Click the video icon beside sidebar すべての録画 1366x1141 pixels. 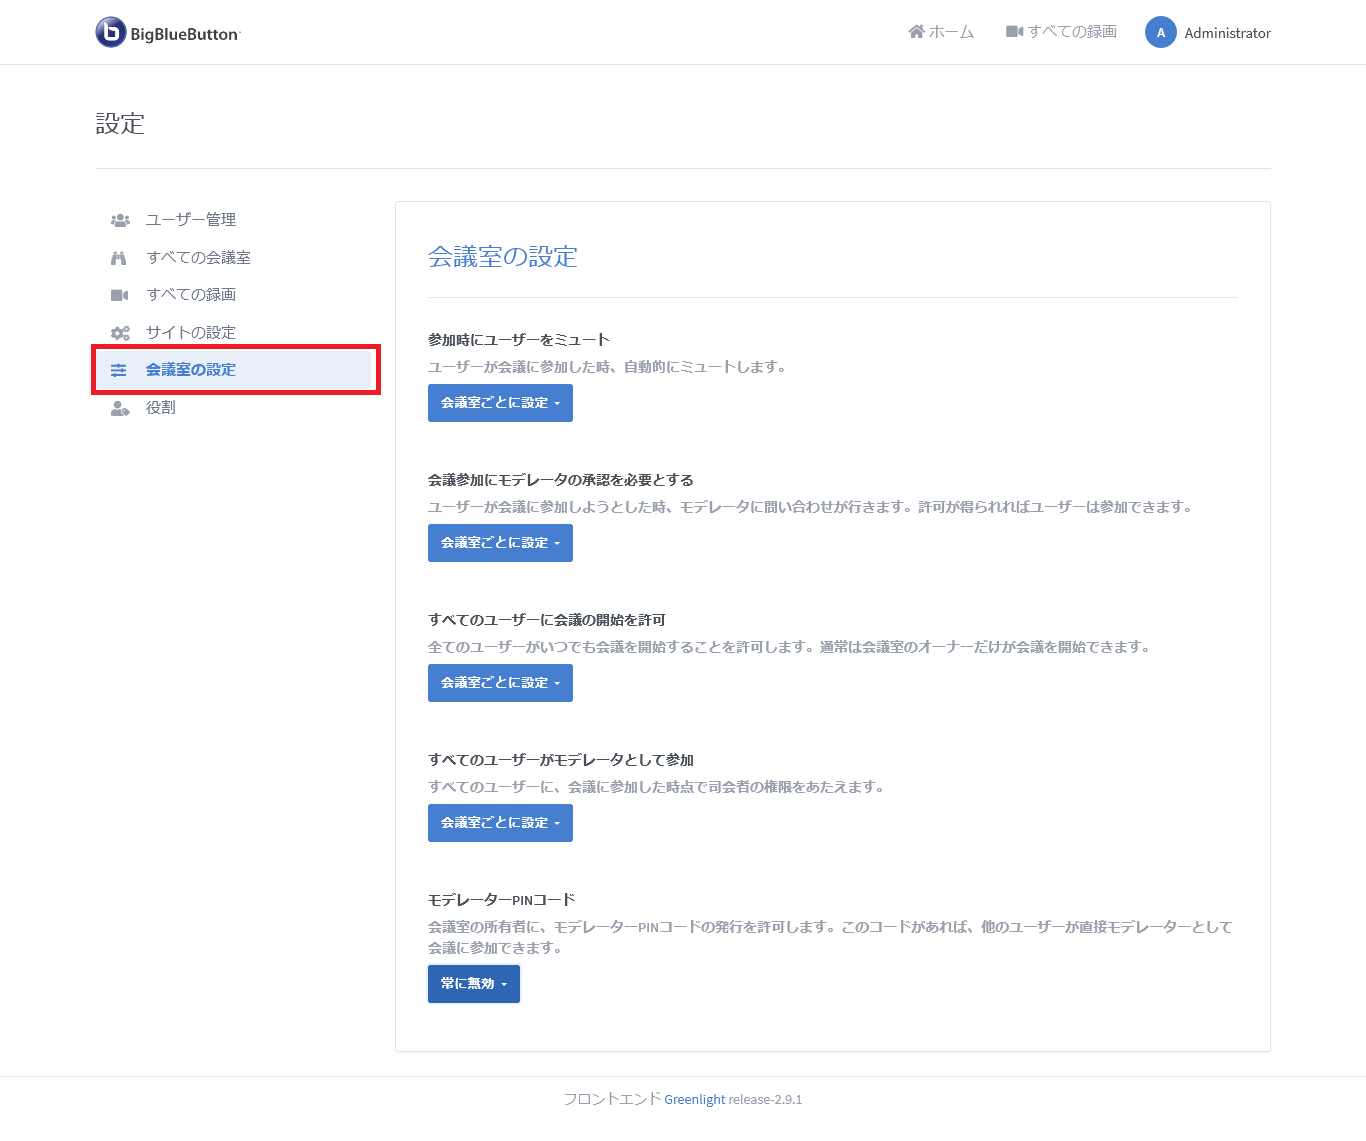pos(119,295)
